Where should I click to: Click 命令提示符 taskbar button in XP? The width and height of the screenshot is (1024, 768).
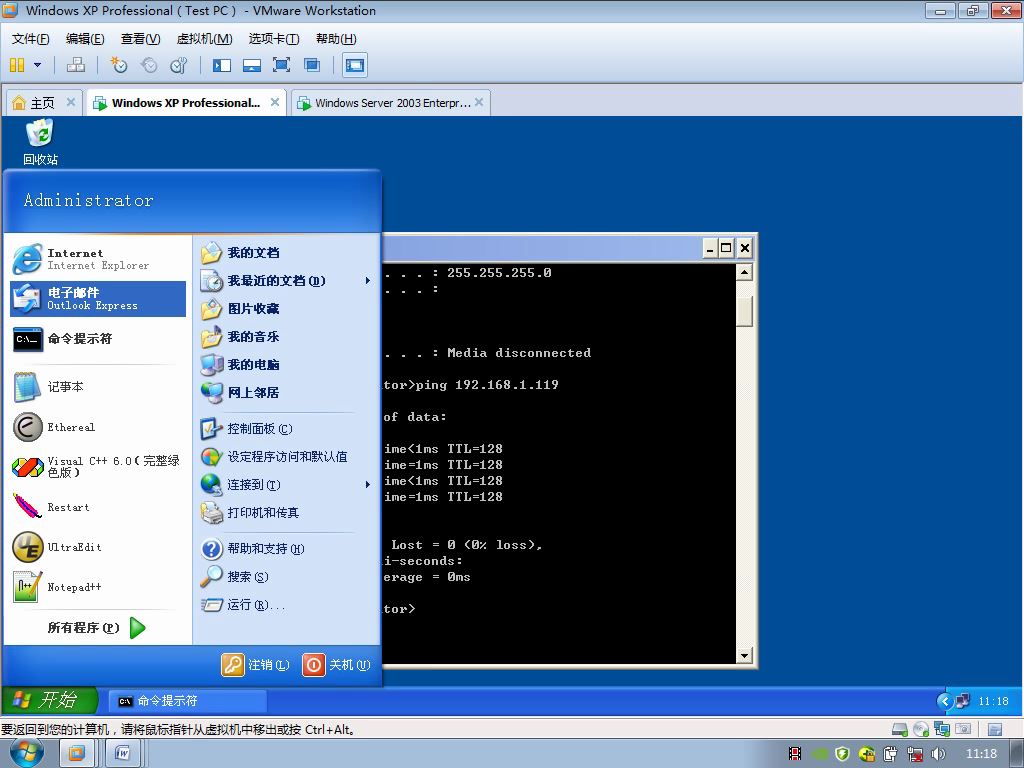187,701
